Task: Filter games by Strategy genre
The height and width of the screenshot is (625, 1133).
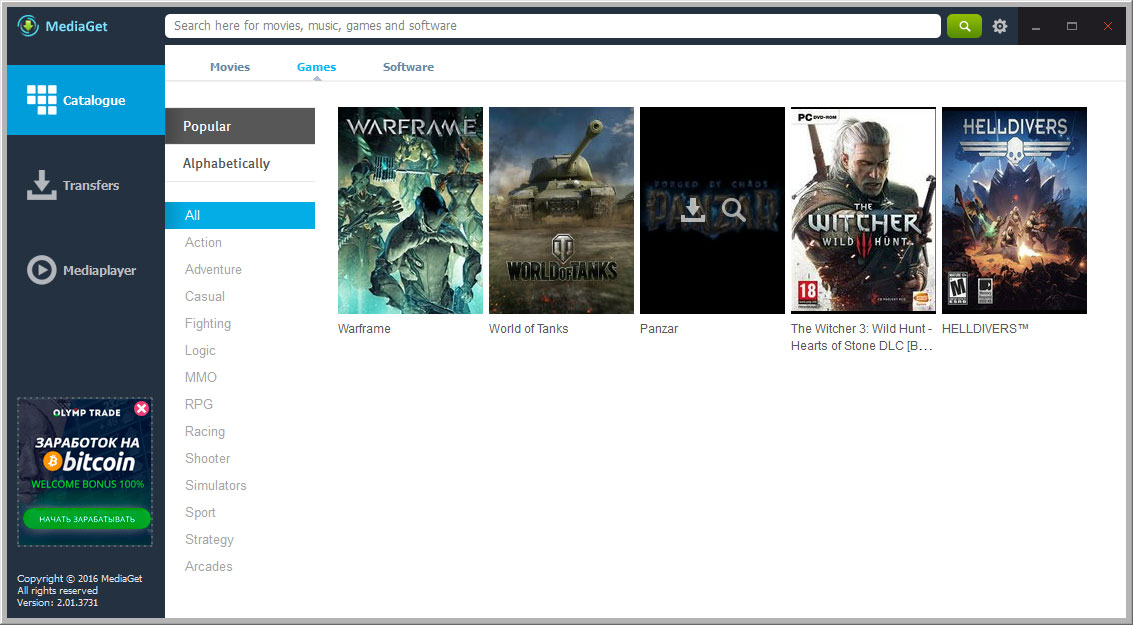Action: [209, 540]
